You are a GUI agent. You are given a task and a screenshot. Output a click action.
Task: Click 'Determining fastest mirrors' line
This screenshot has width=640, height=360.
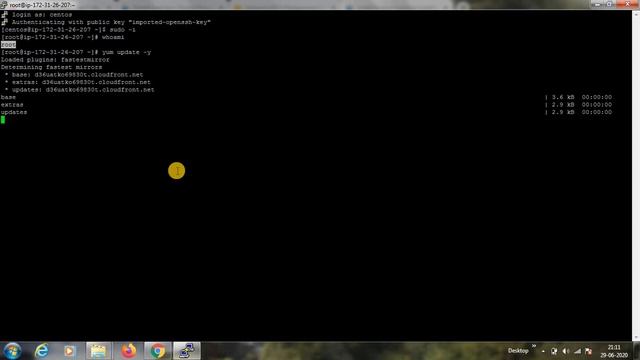[51, 67]
